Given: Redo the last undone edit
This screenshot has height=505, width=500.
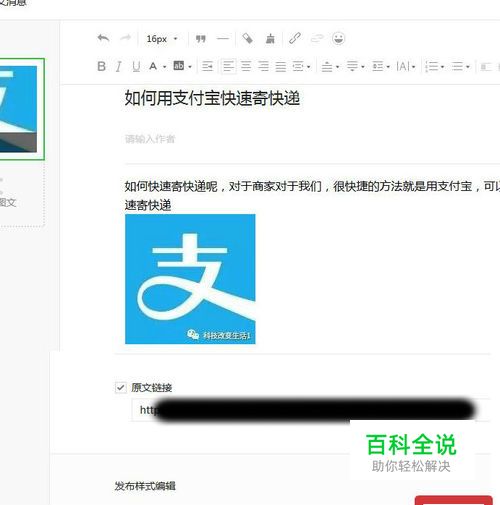Looking at the screenshot, I should [x=126, y=38].
